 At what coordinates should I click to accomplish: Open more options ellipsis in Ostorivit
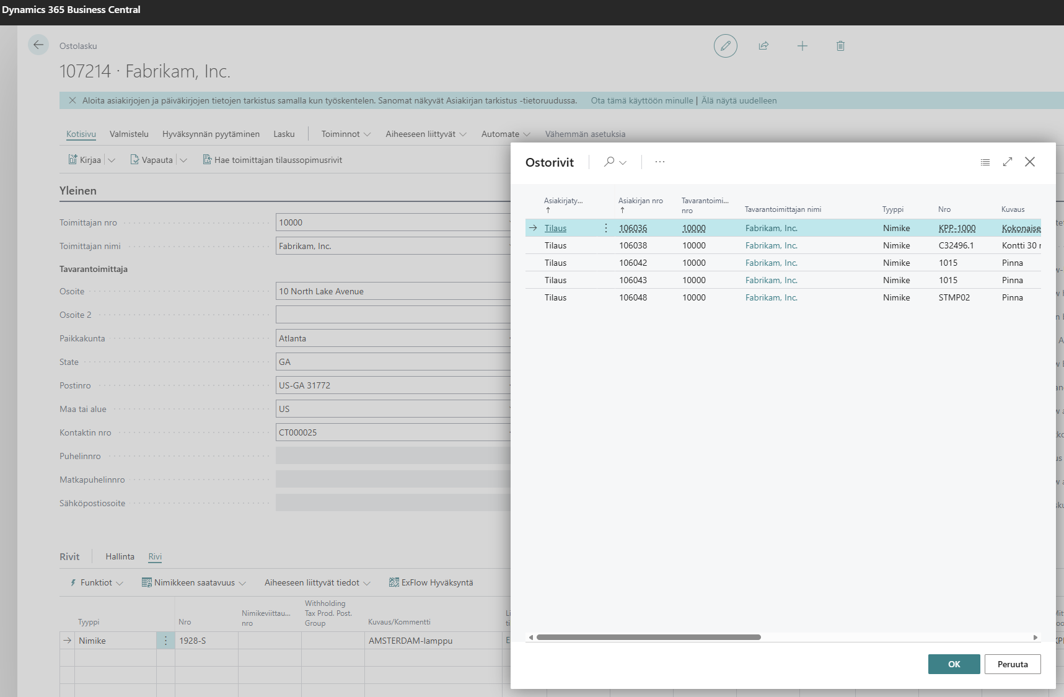coord(660,162)
